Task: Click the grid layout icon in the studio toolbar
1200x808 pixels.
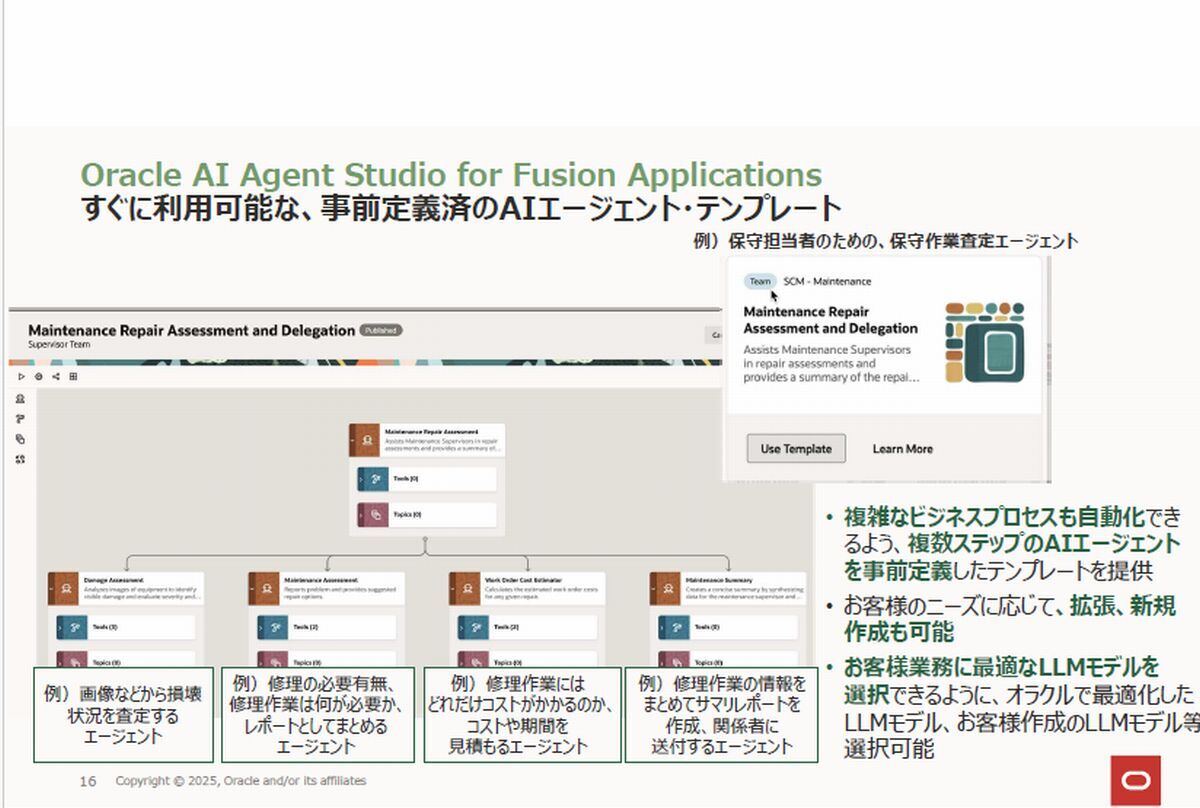Action: pyautogui.click(x=72, y=377)
